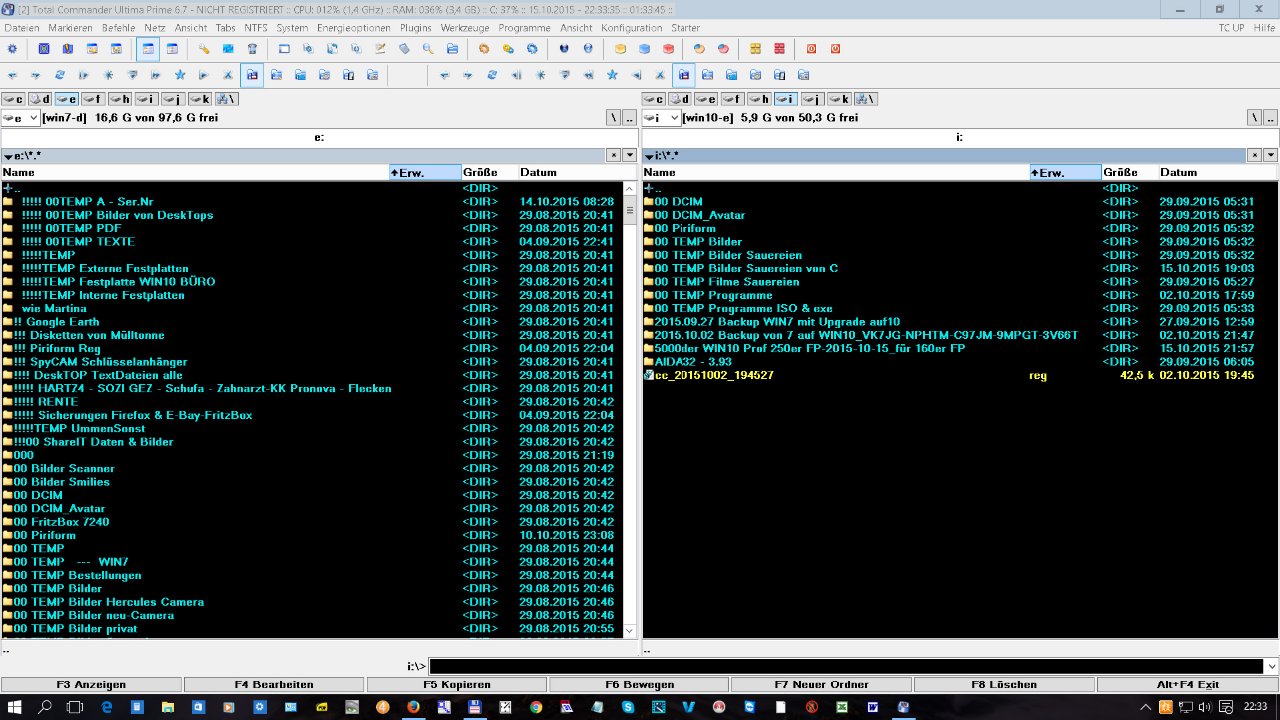Screen dimensions: 1280x720
Task: Switch left pane to drive c
Action: tap(13, 99)
